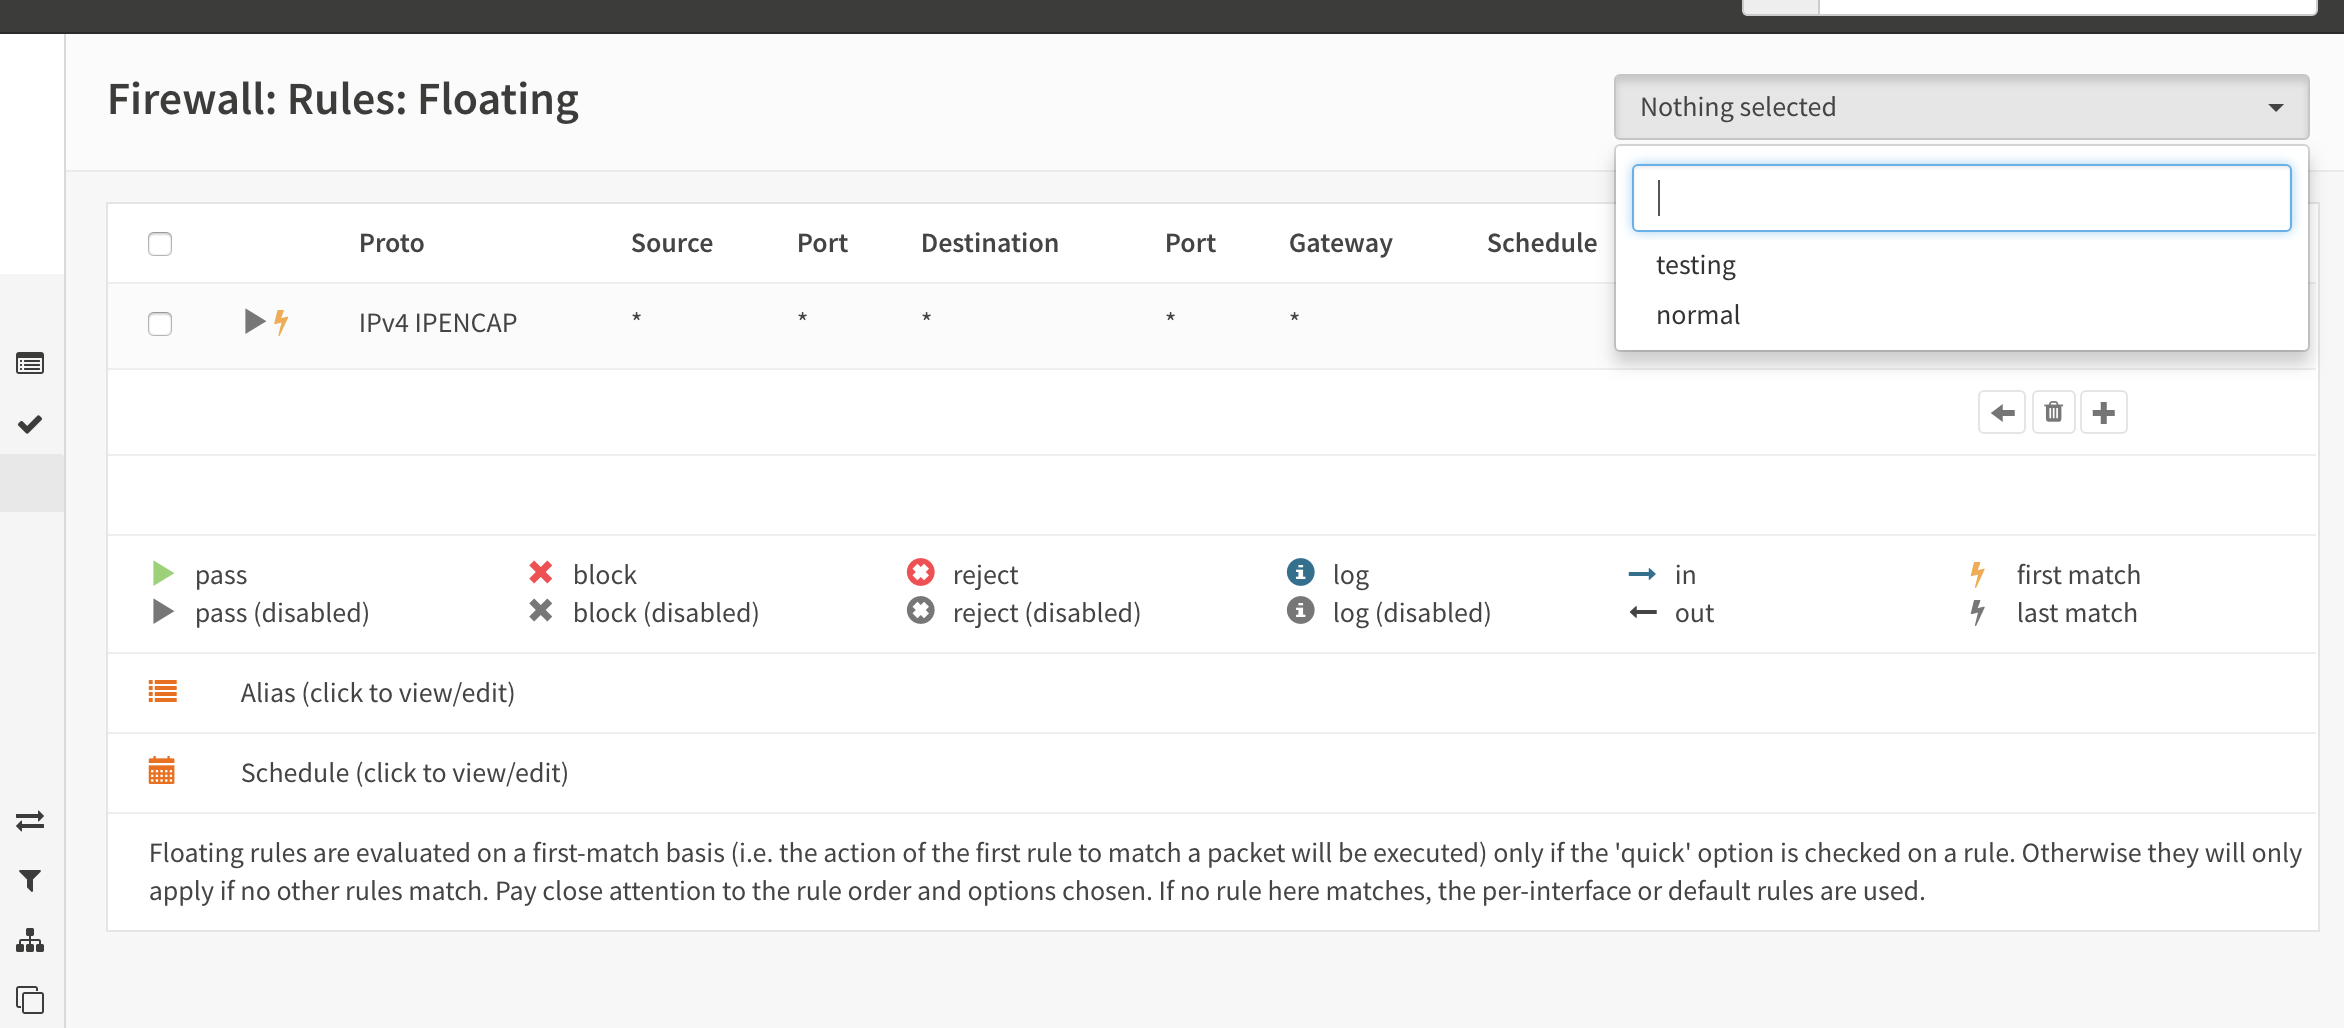2344x1028 pixels.
Task: Toggle the IPv4 IPENCAP rule pass icon
Action: pos(255,321)
